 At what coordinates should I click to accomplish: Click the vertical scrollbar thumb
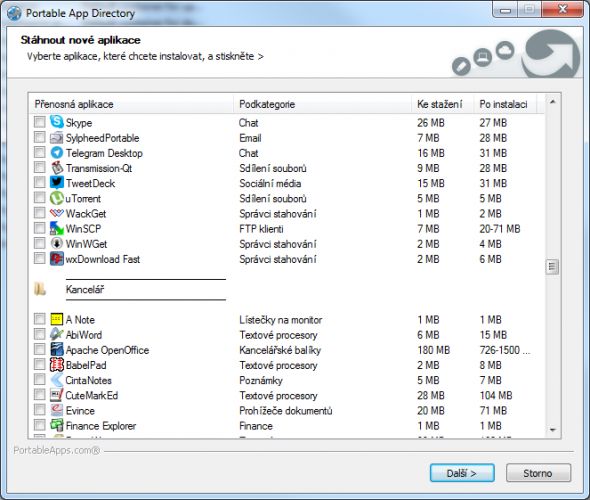[552, 267]
